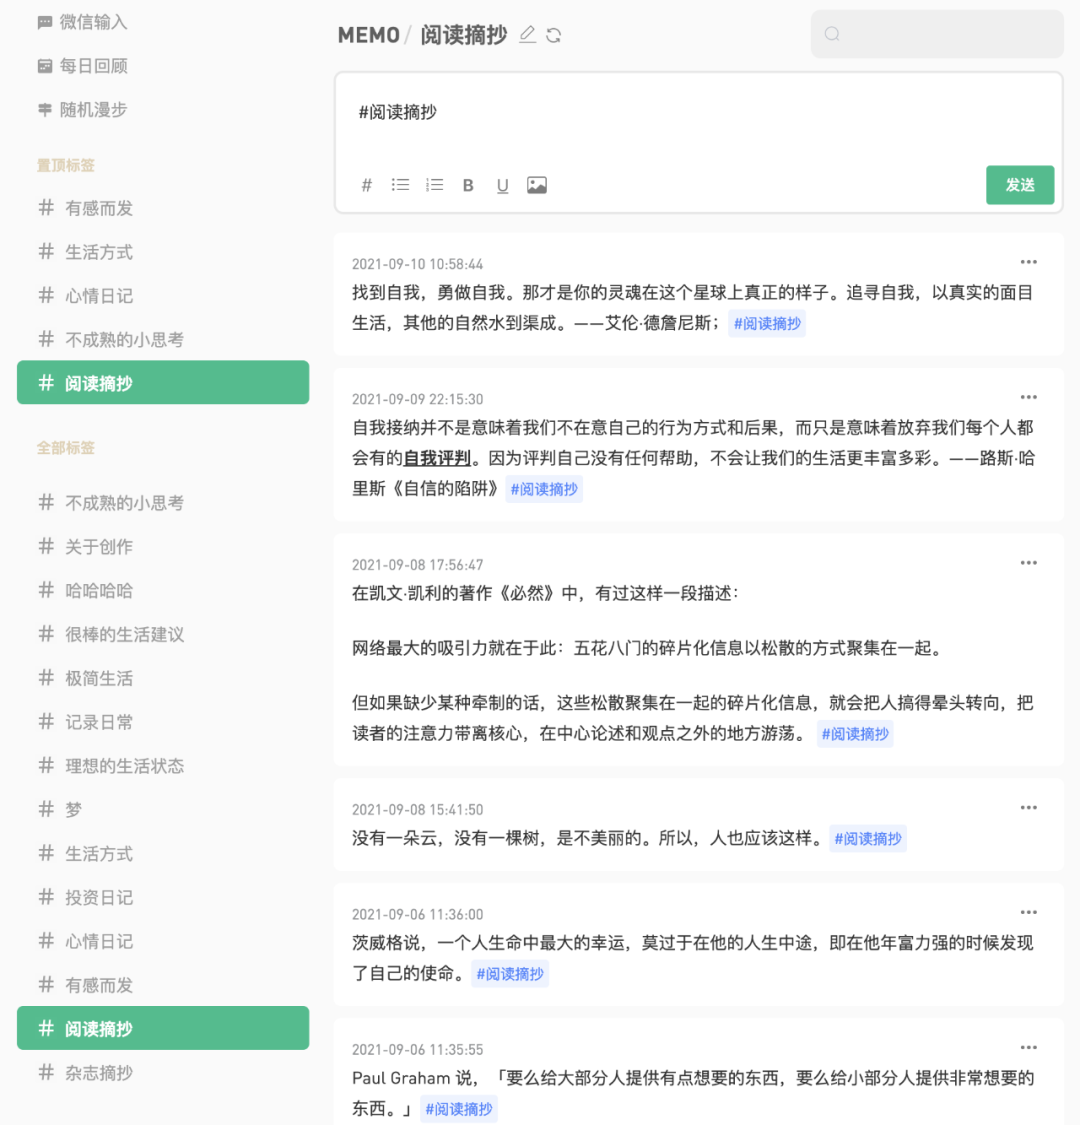Click in the memo editor containing #阅读摘抄
Viewport: 1080px width, 1125px height.
pos(698,113)
